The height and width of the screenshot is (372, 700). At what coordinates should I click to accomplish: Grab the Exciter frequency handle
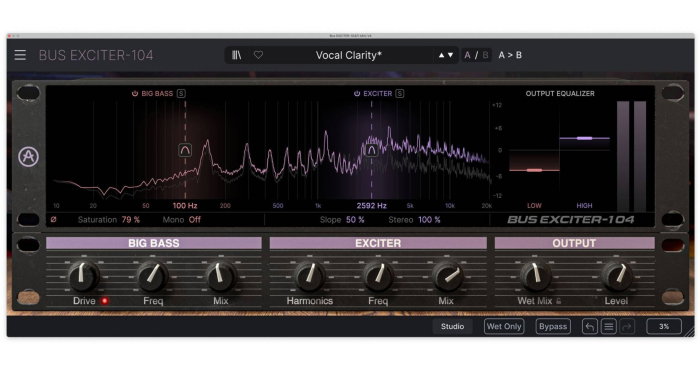tap(371, 150)
